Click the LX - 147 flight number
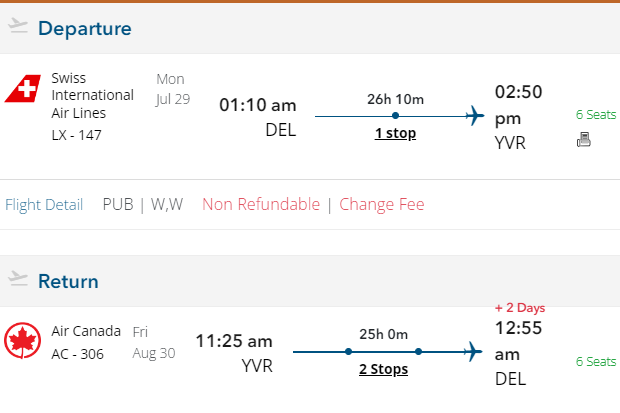 click(x=78, y=135)
